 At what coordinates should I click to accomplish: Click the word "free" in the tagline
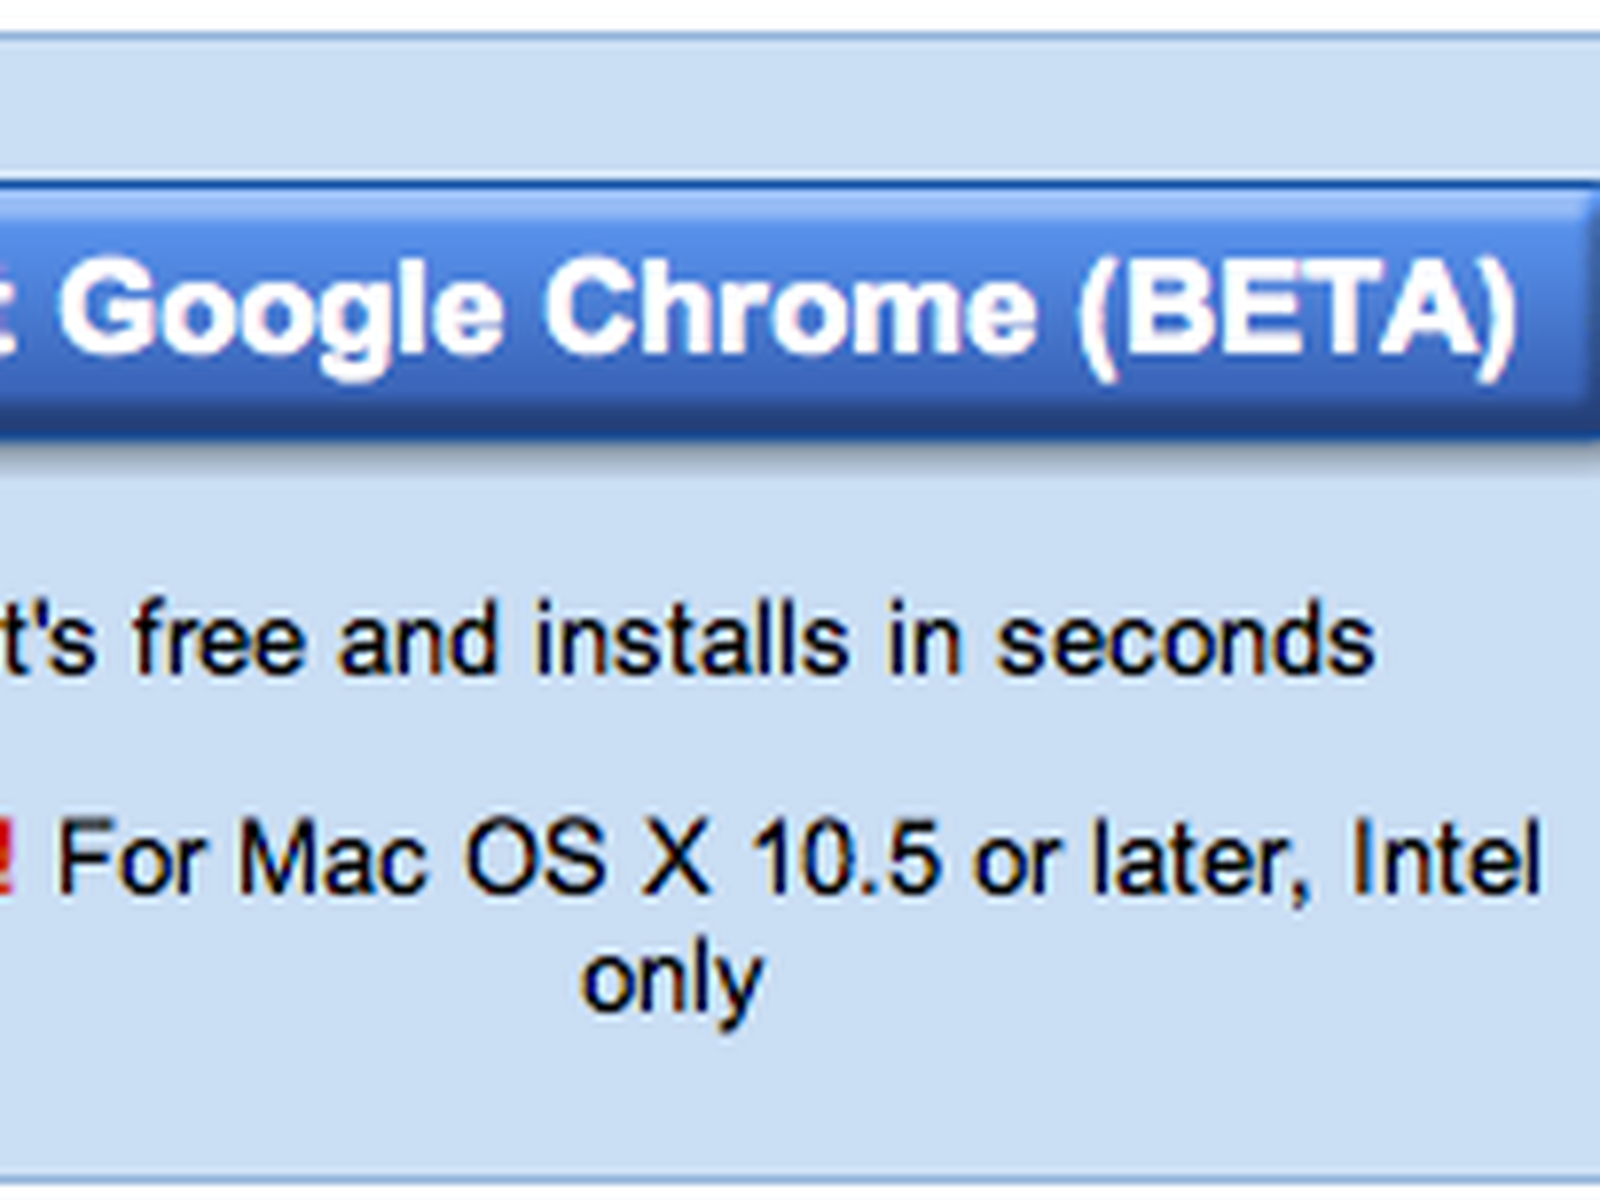click(x=220, y=640)
